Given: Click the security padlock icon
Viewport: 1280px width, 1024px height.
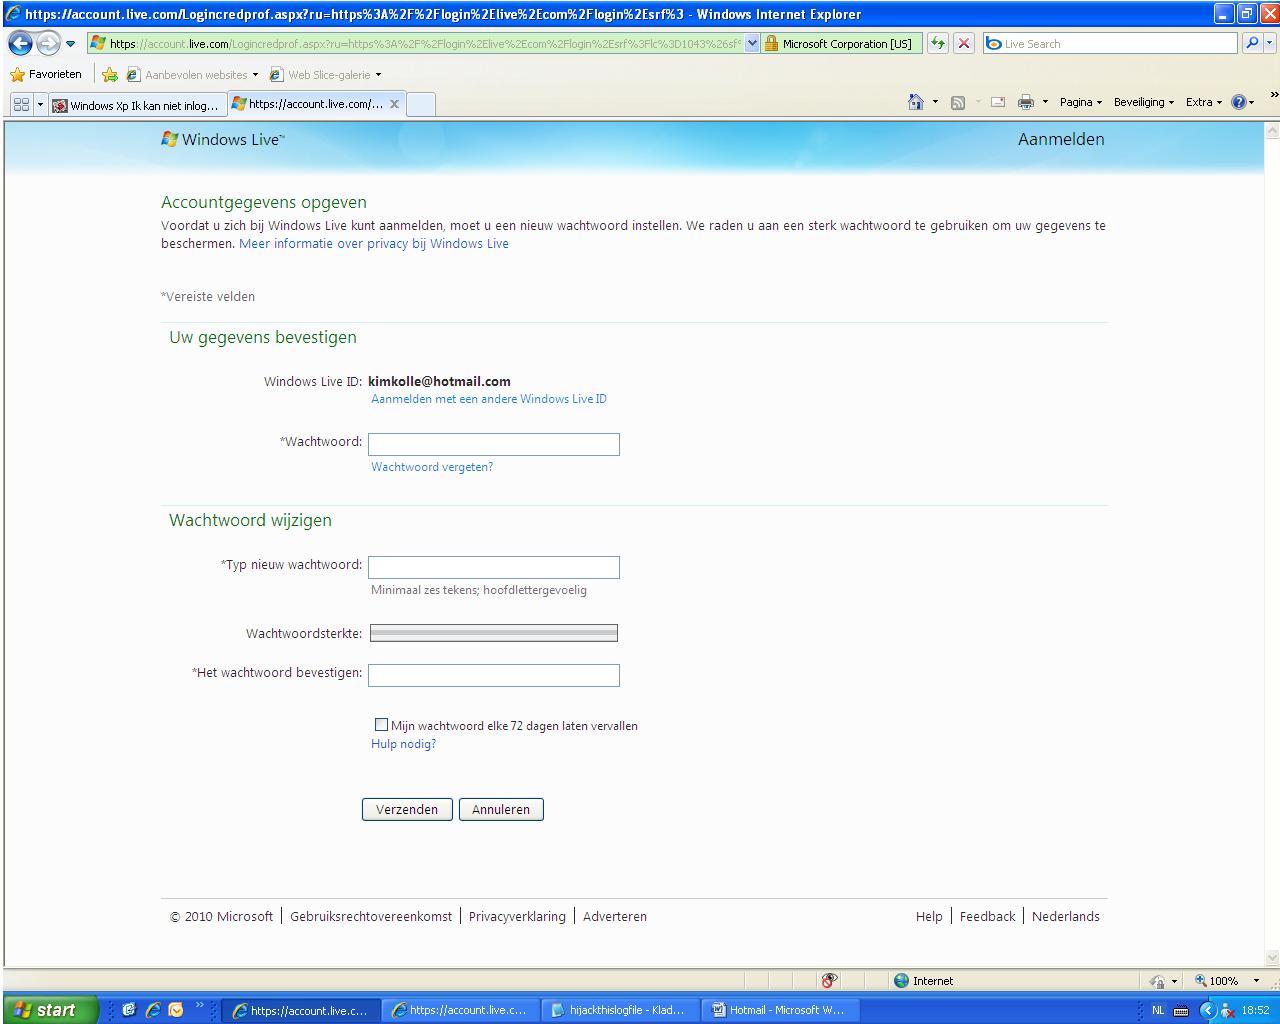Looking at the screenshot, I should tap(771, 44).
